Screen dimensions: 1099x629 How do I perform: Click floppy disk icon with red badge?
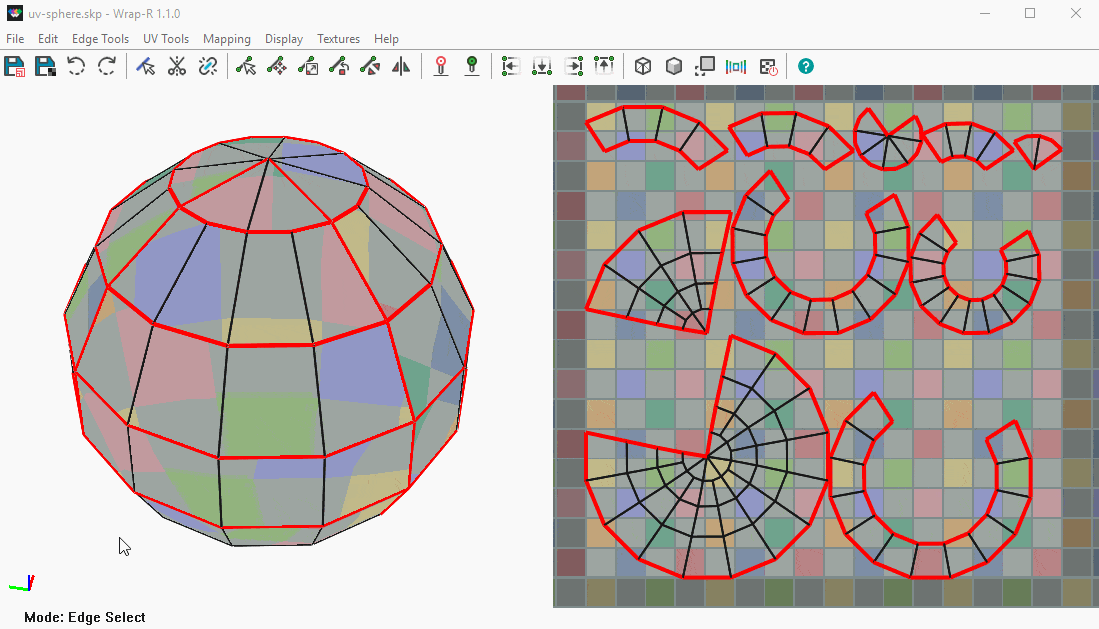pos(15,67)
